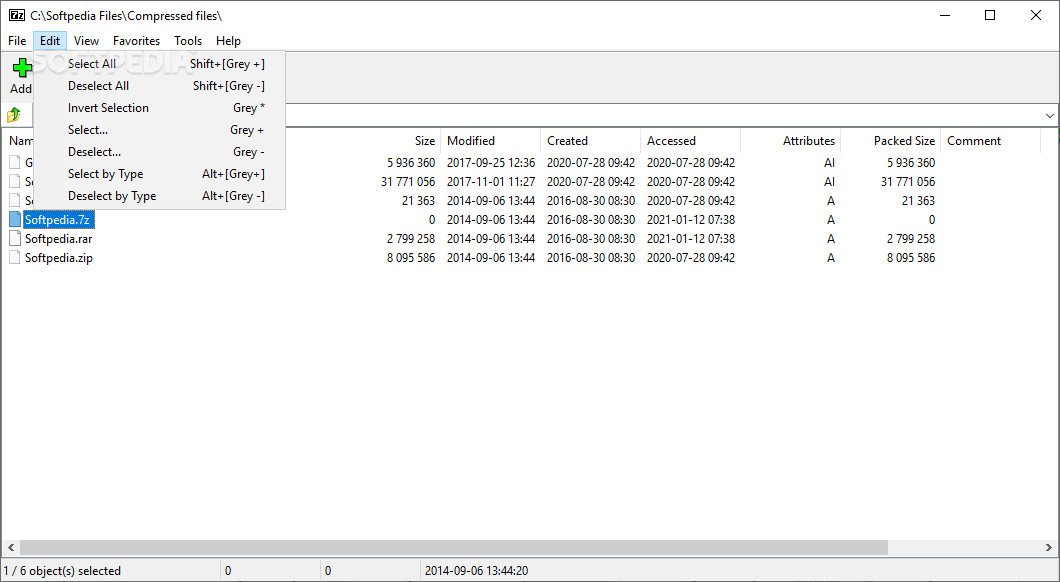This screenshot has width=1060, height=582.
Task: Select the Softpedia.rar file name
Action: (x=59, y=239)
